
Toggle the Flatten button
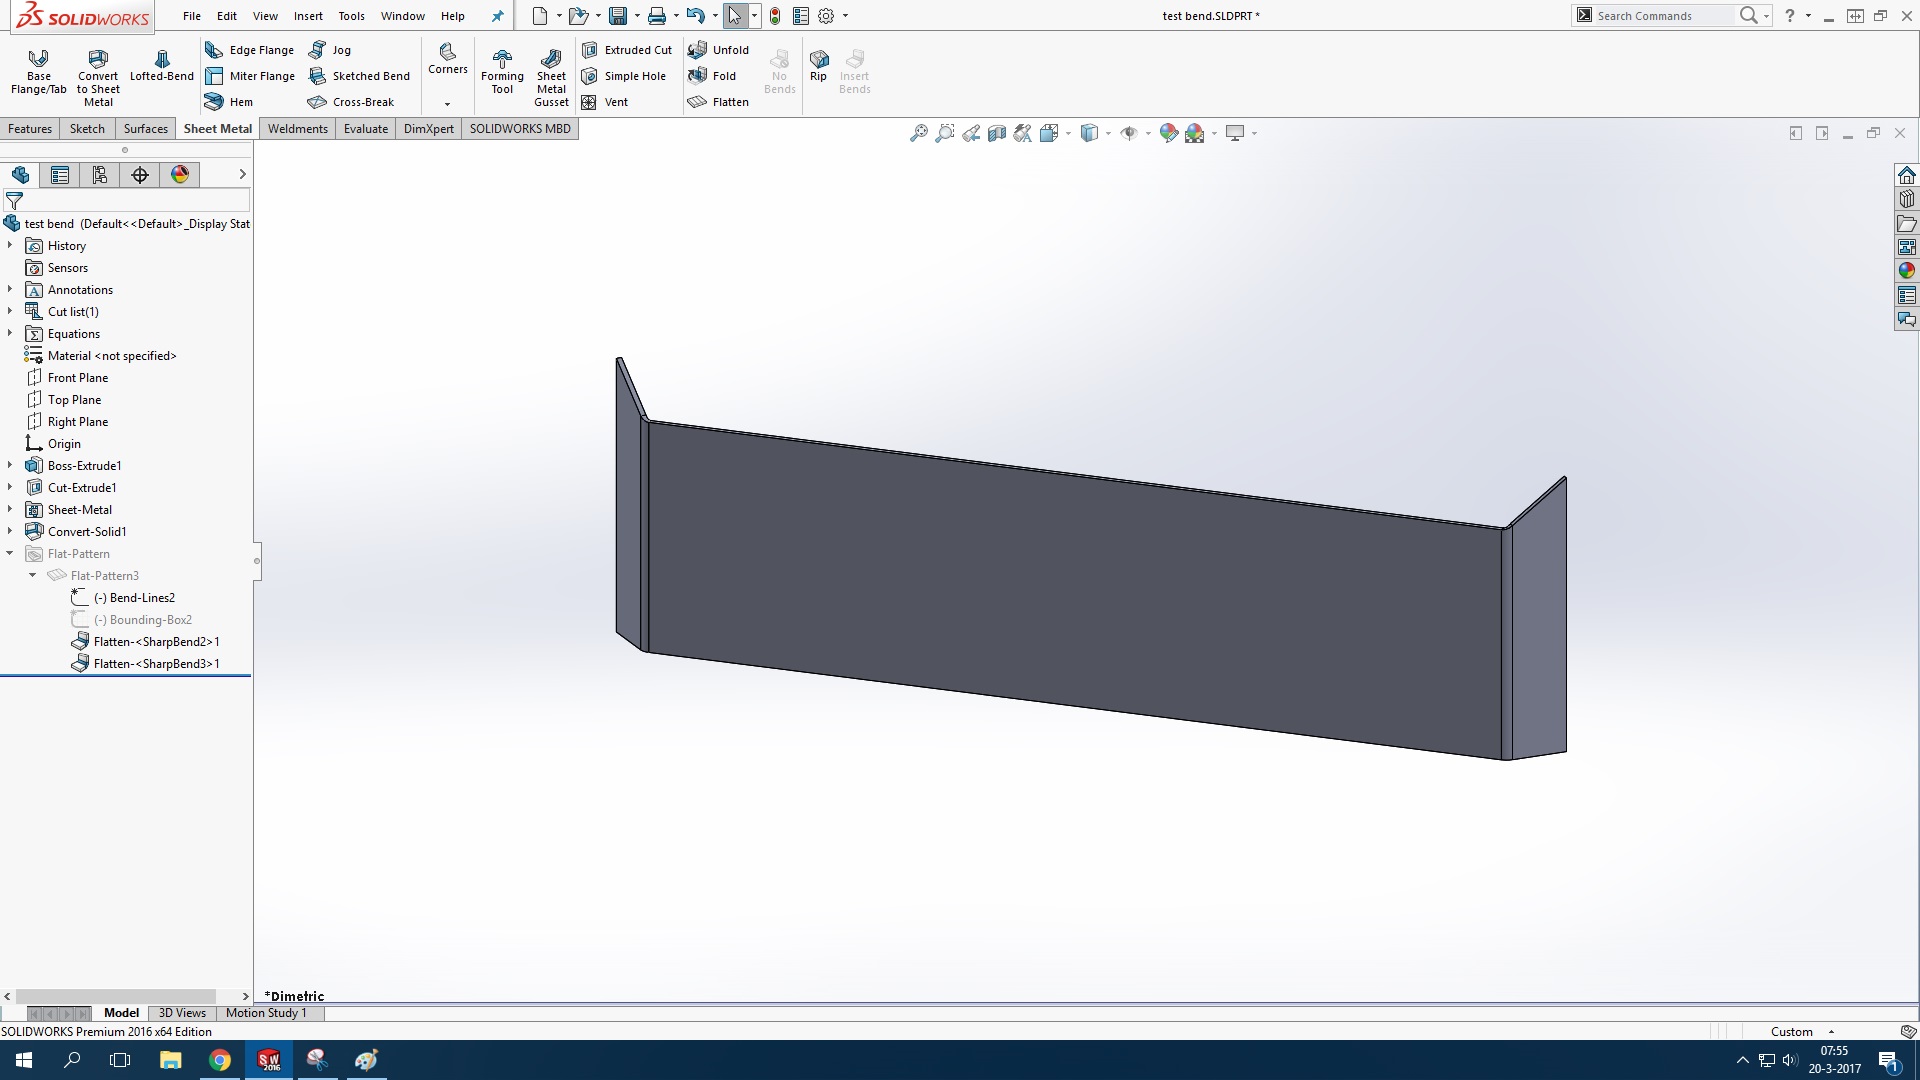[x=719, y=102]
